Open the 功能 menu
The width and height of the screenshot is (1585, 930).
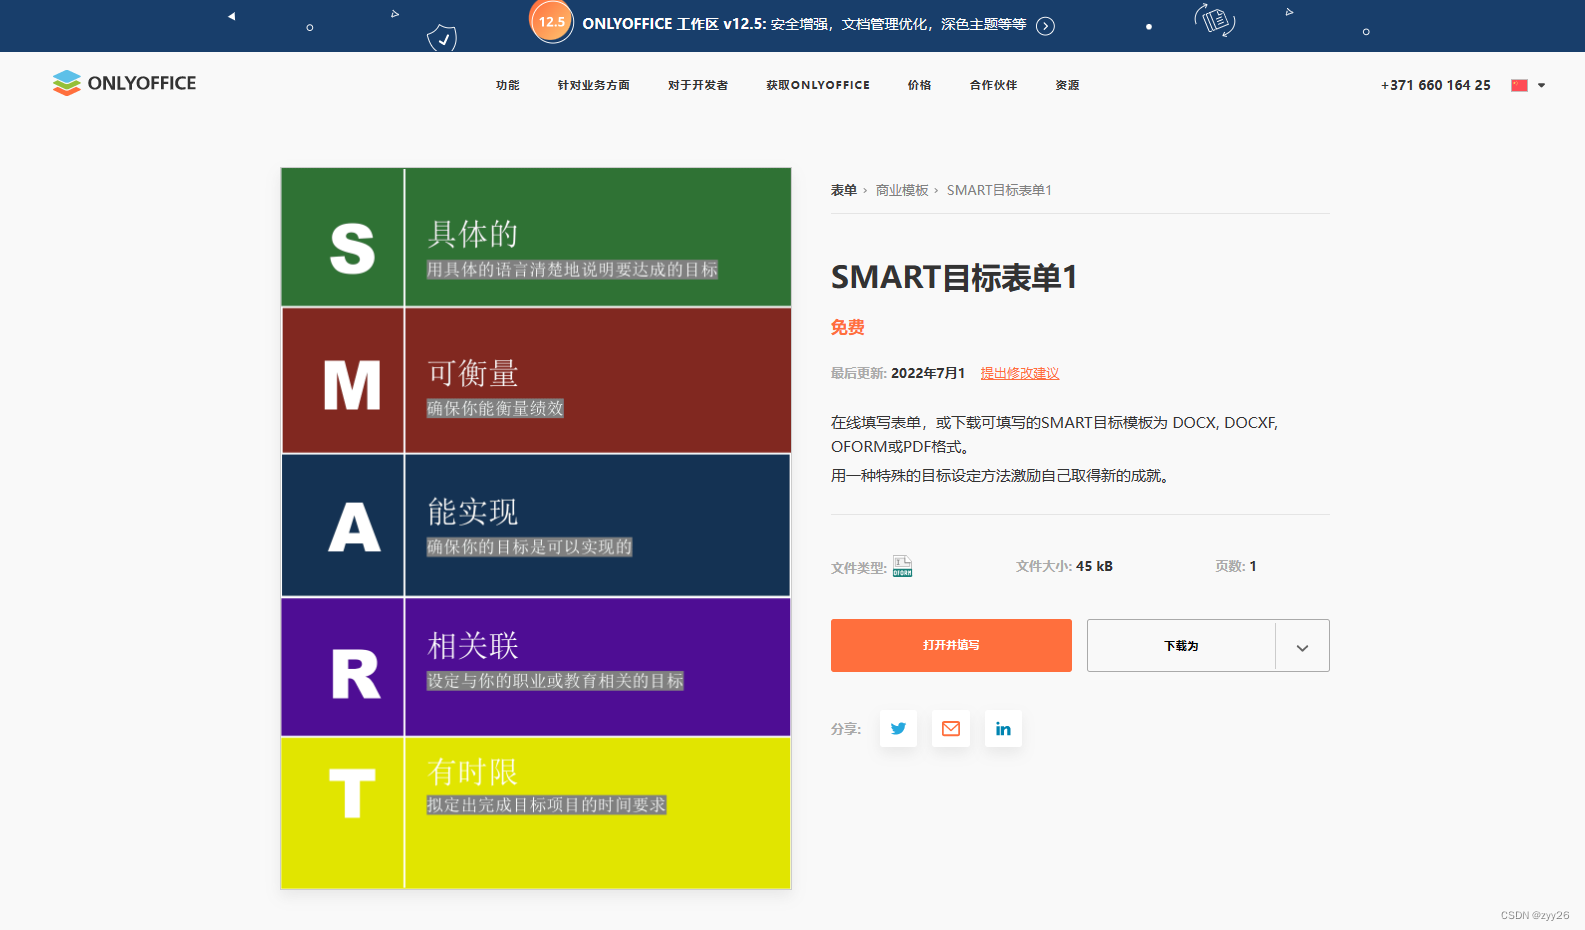point(508,85)
